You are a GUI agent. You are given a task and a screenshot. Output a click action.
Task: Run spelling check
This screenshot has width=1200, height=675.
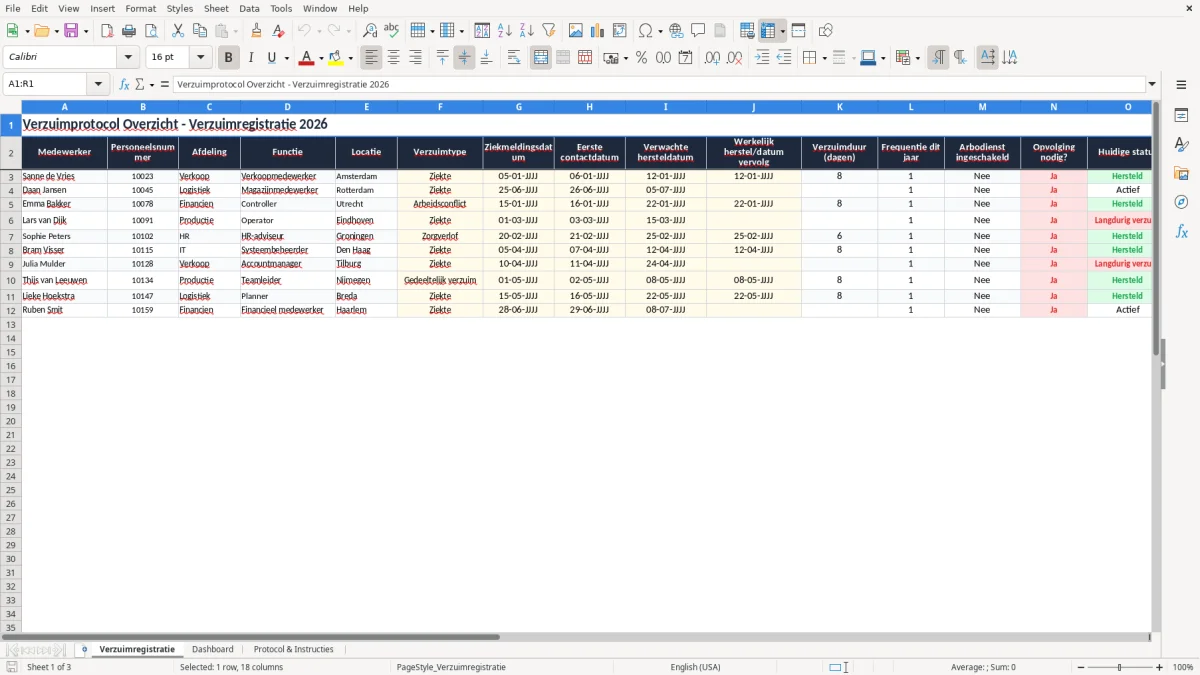pyautogui.click(x=392, y=31)
